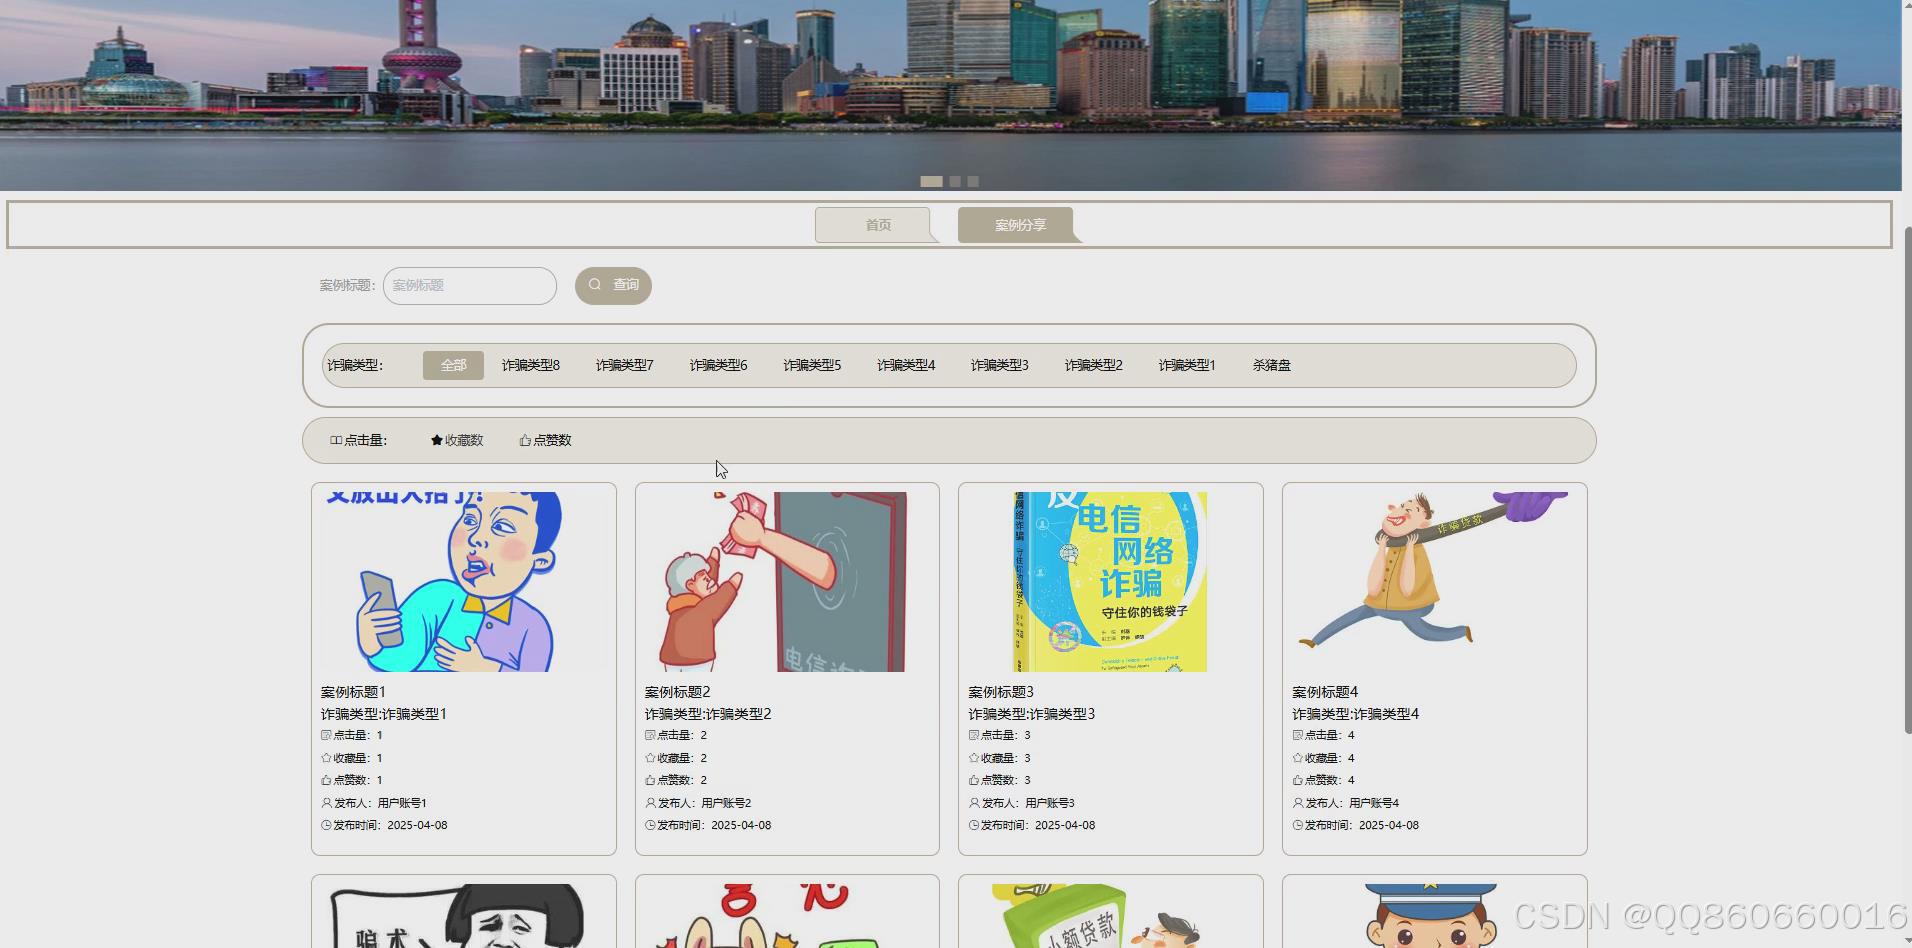The height and width of the screenshot is (948, 1912).
Task: Click the 发布时间 clock icon in 案例标题2 card
Action: tap(650, 825)
